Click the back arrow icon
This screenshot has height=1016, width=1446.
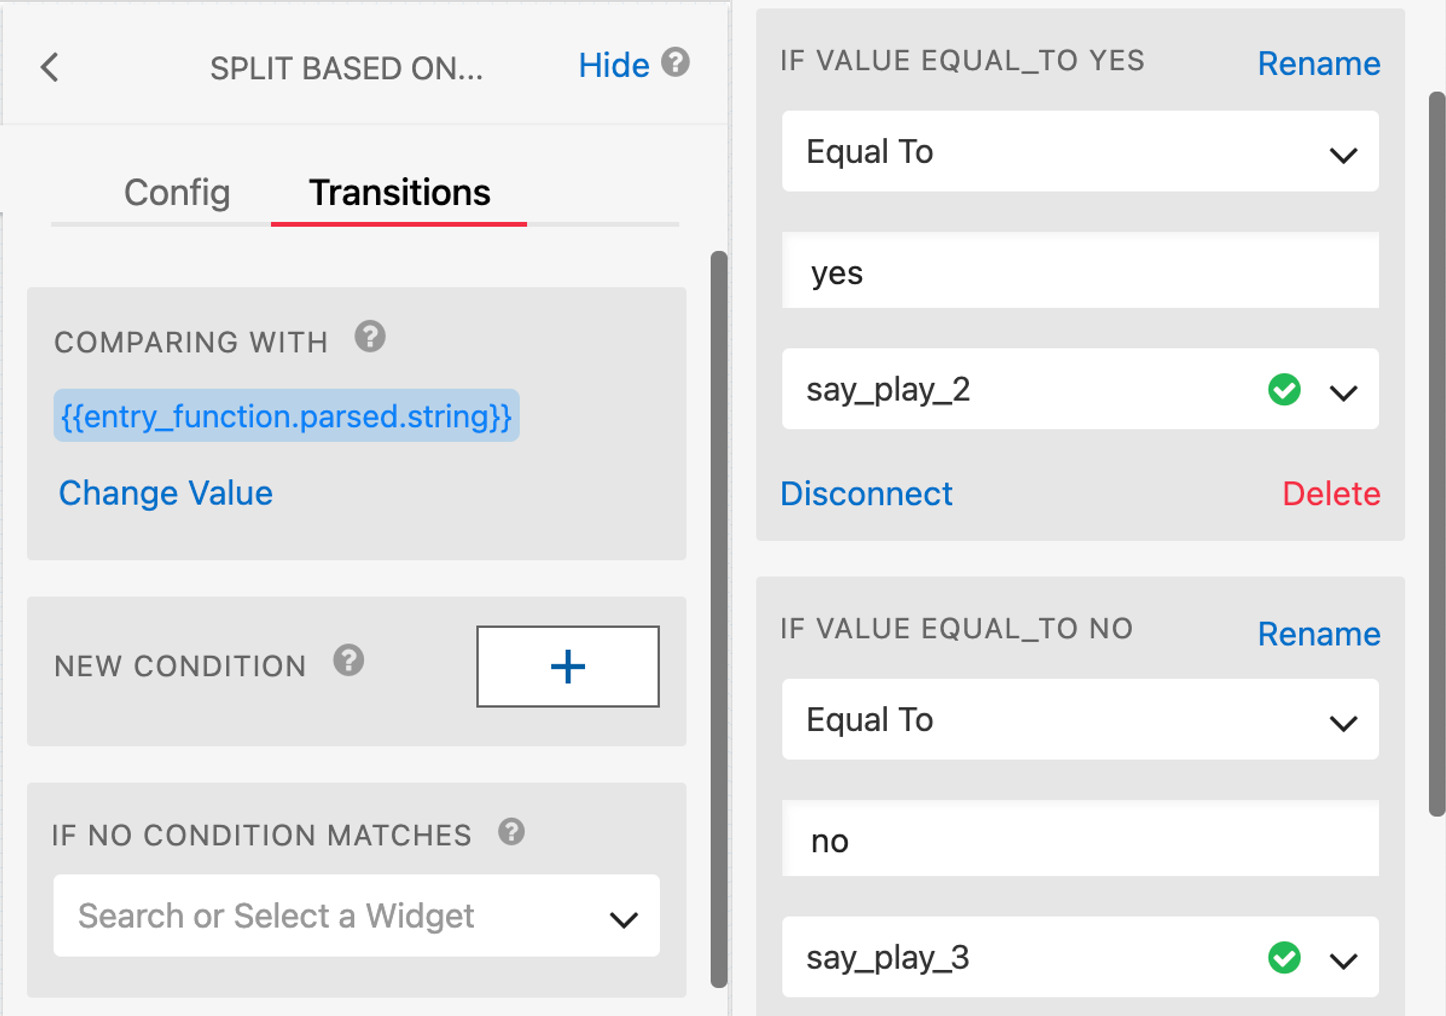tap(50, 68)
